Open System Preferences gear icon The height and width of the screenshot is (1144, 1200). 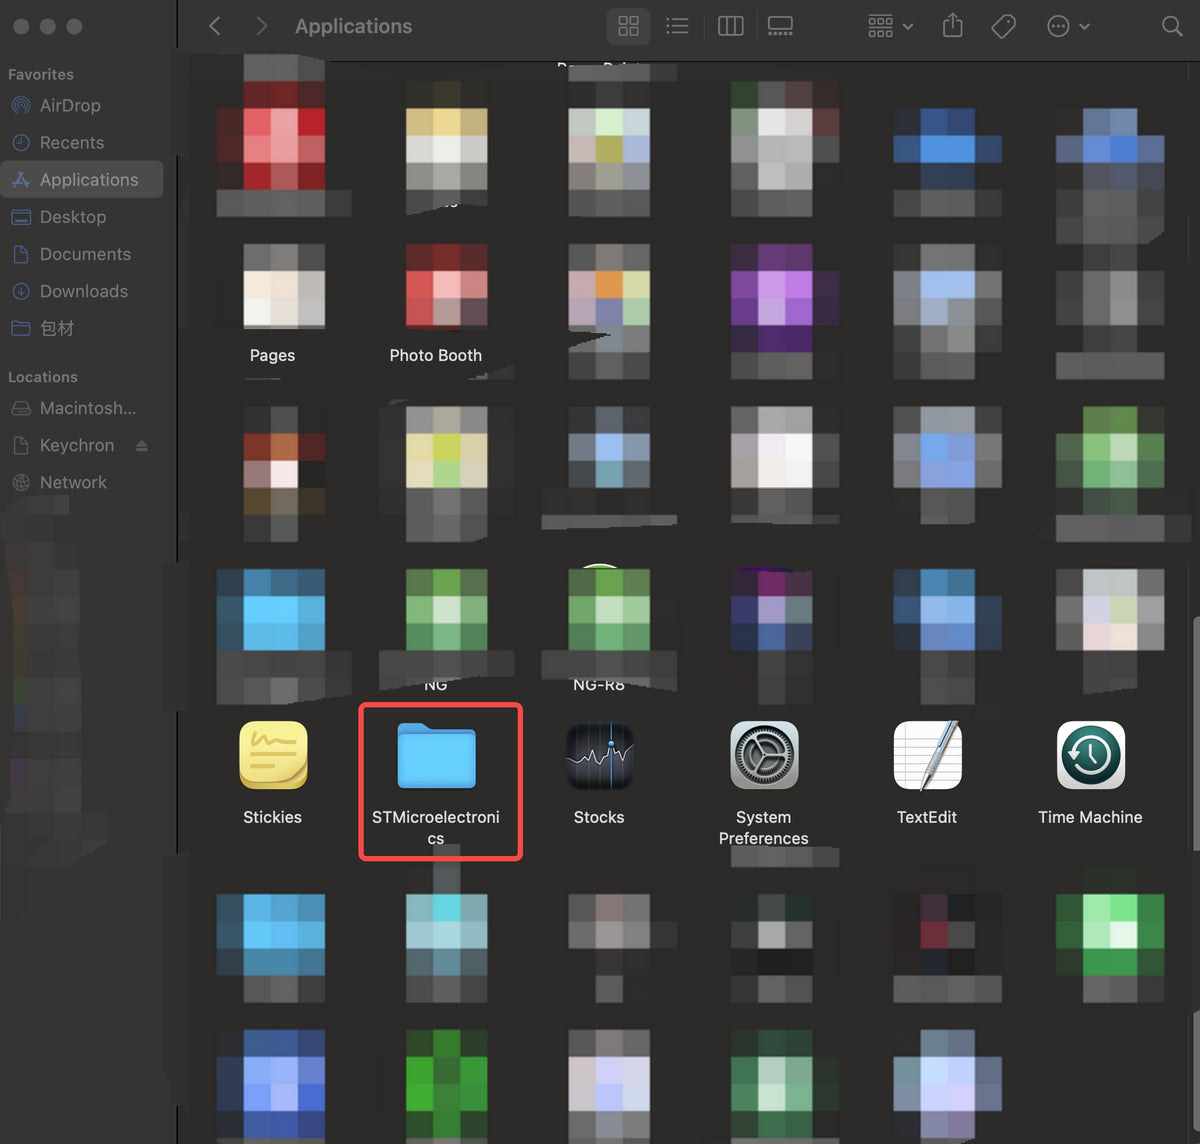764,756
